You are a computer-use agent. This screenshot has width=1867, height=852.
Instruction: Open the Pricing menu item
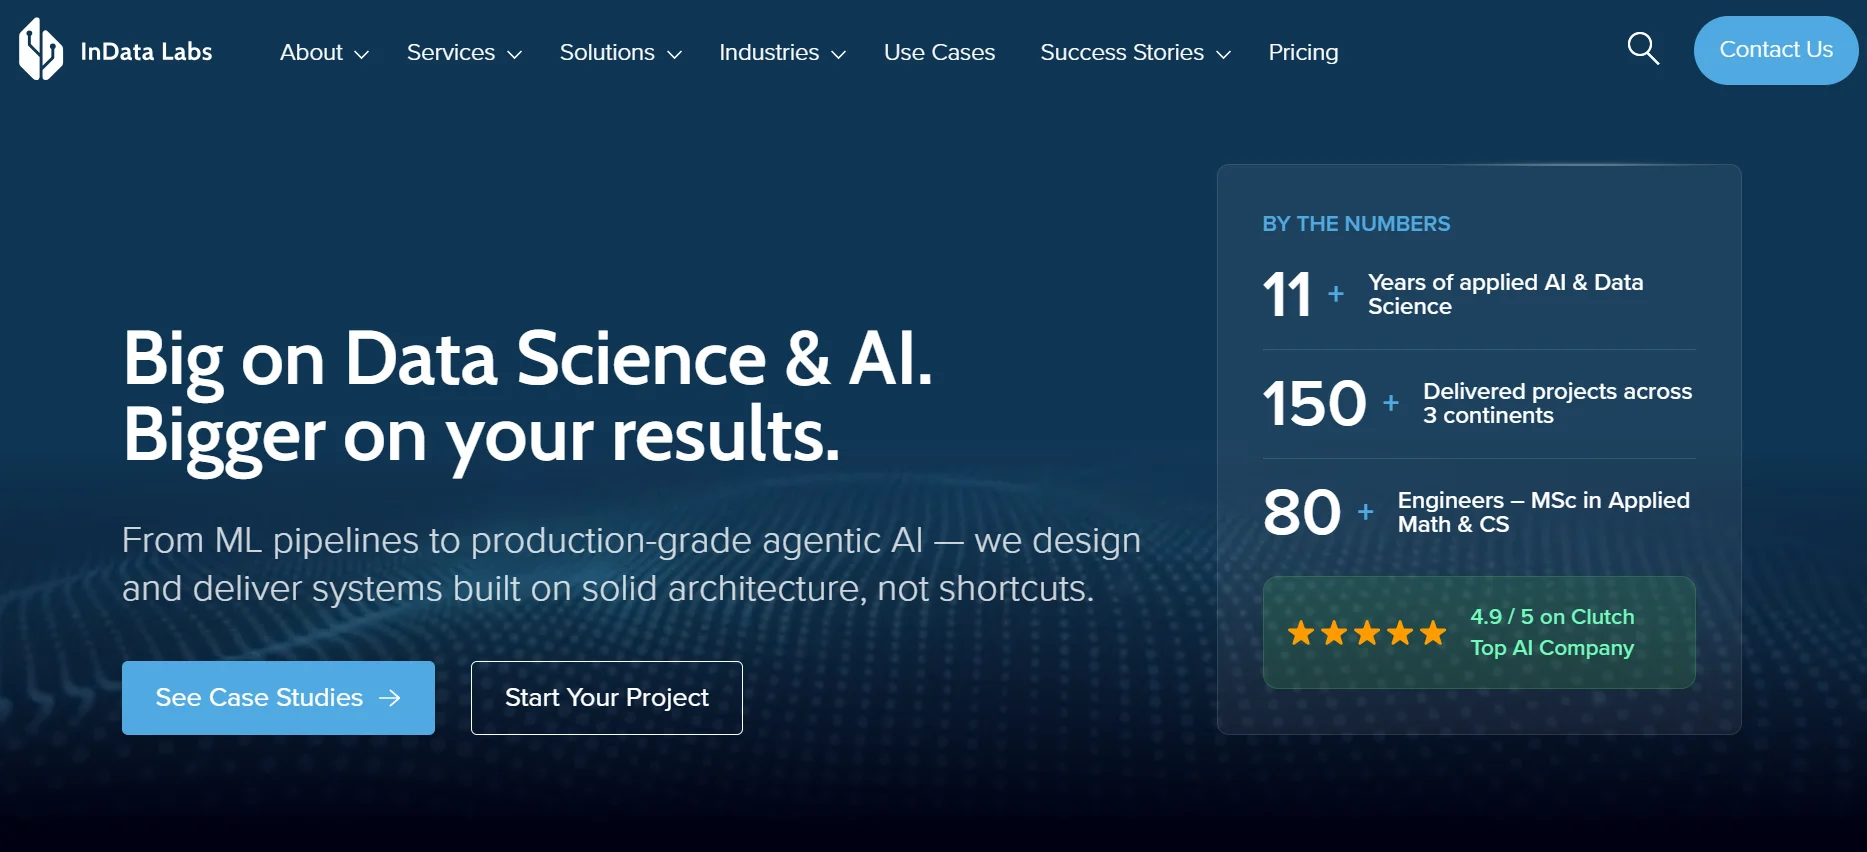[1303, 52]
